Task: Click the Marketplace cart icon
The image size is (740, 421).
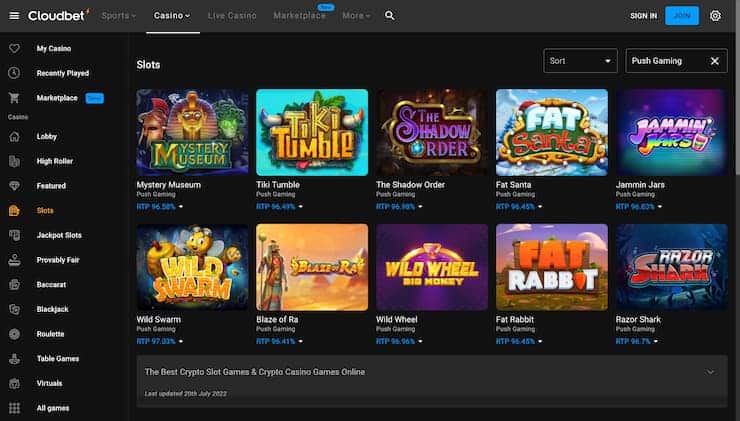Action: point(15,98)
